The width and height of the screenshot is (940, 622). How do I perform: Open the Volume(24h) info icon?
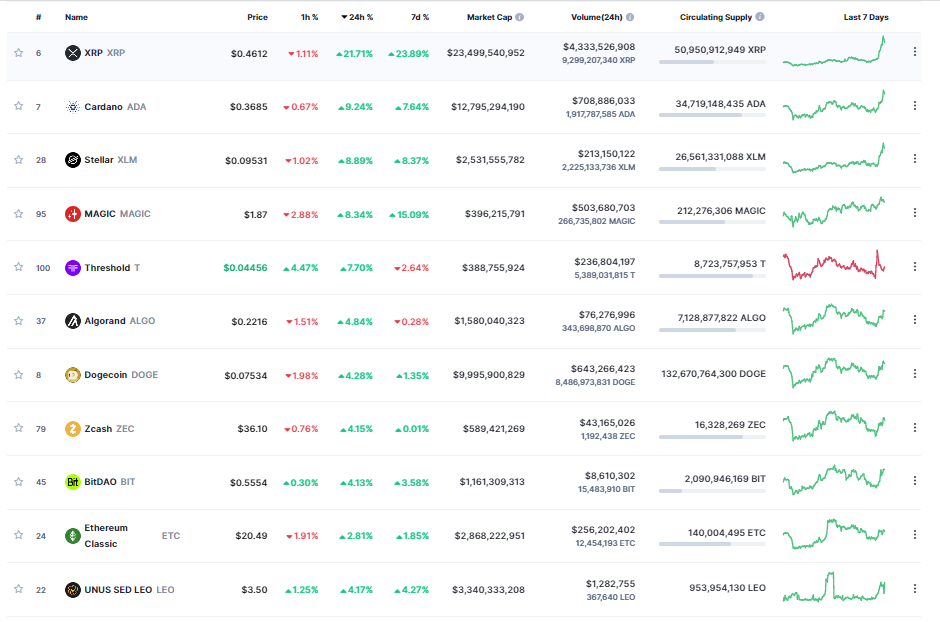pos(630,17)
